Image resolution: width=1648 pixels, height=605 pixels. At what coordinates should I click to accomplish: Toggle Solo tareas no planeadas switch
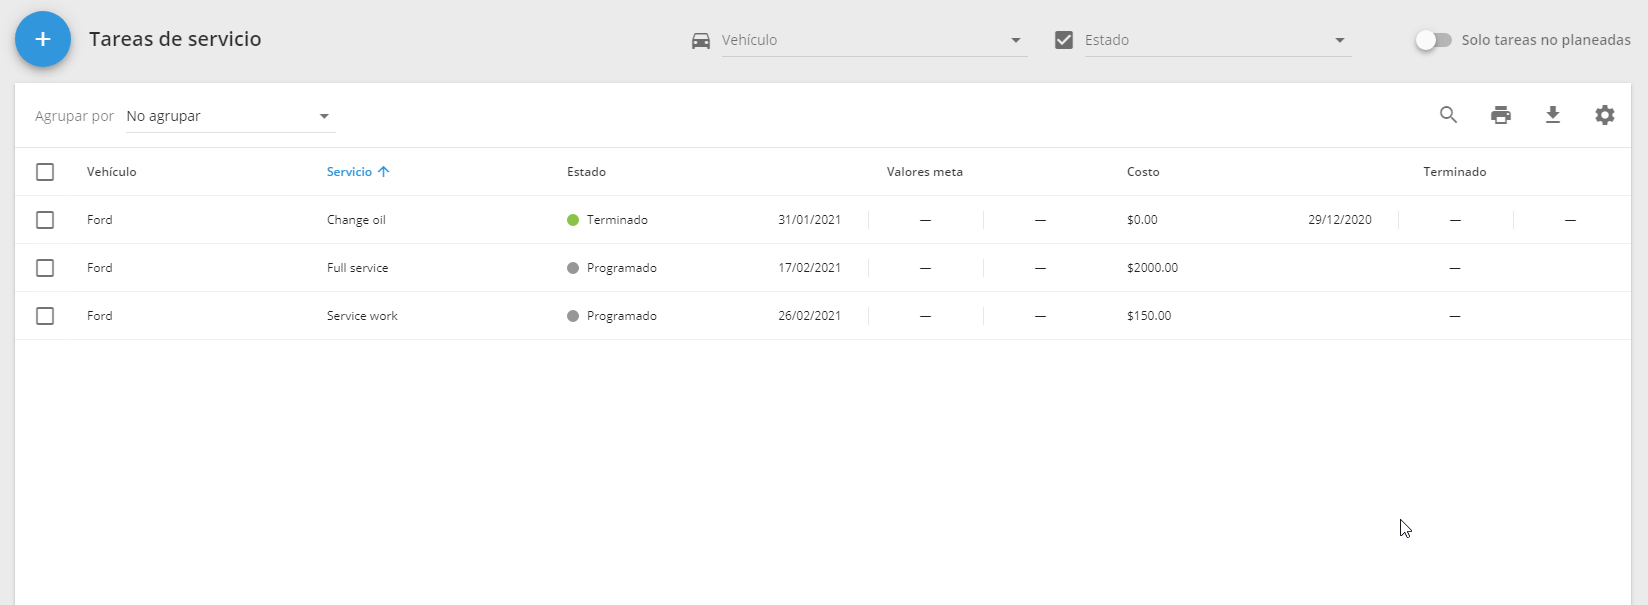pos(1433,40)
